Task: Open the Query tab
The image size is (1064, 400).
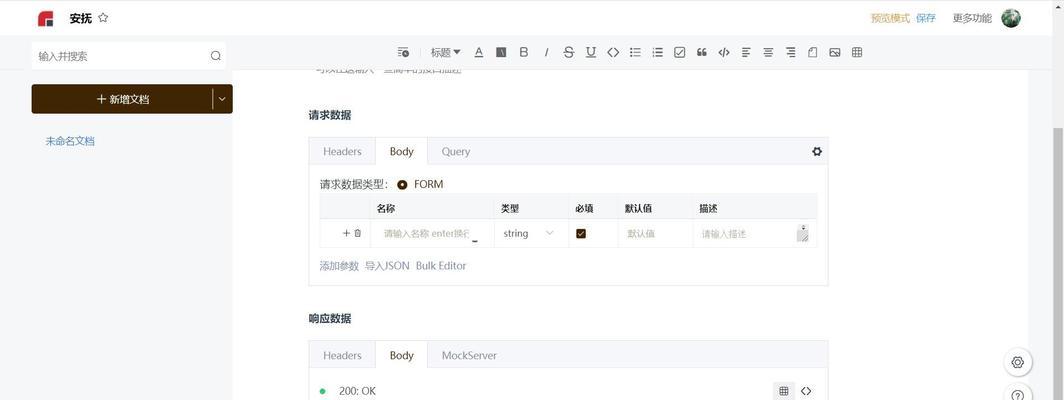Action: tap(456, 151)
